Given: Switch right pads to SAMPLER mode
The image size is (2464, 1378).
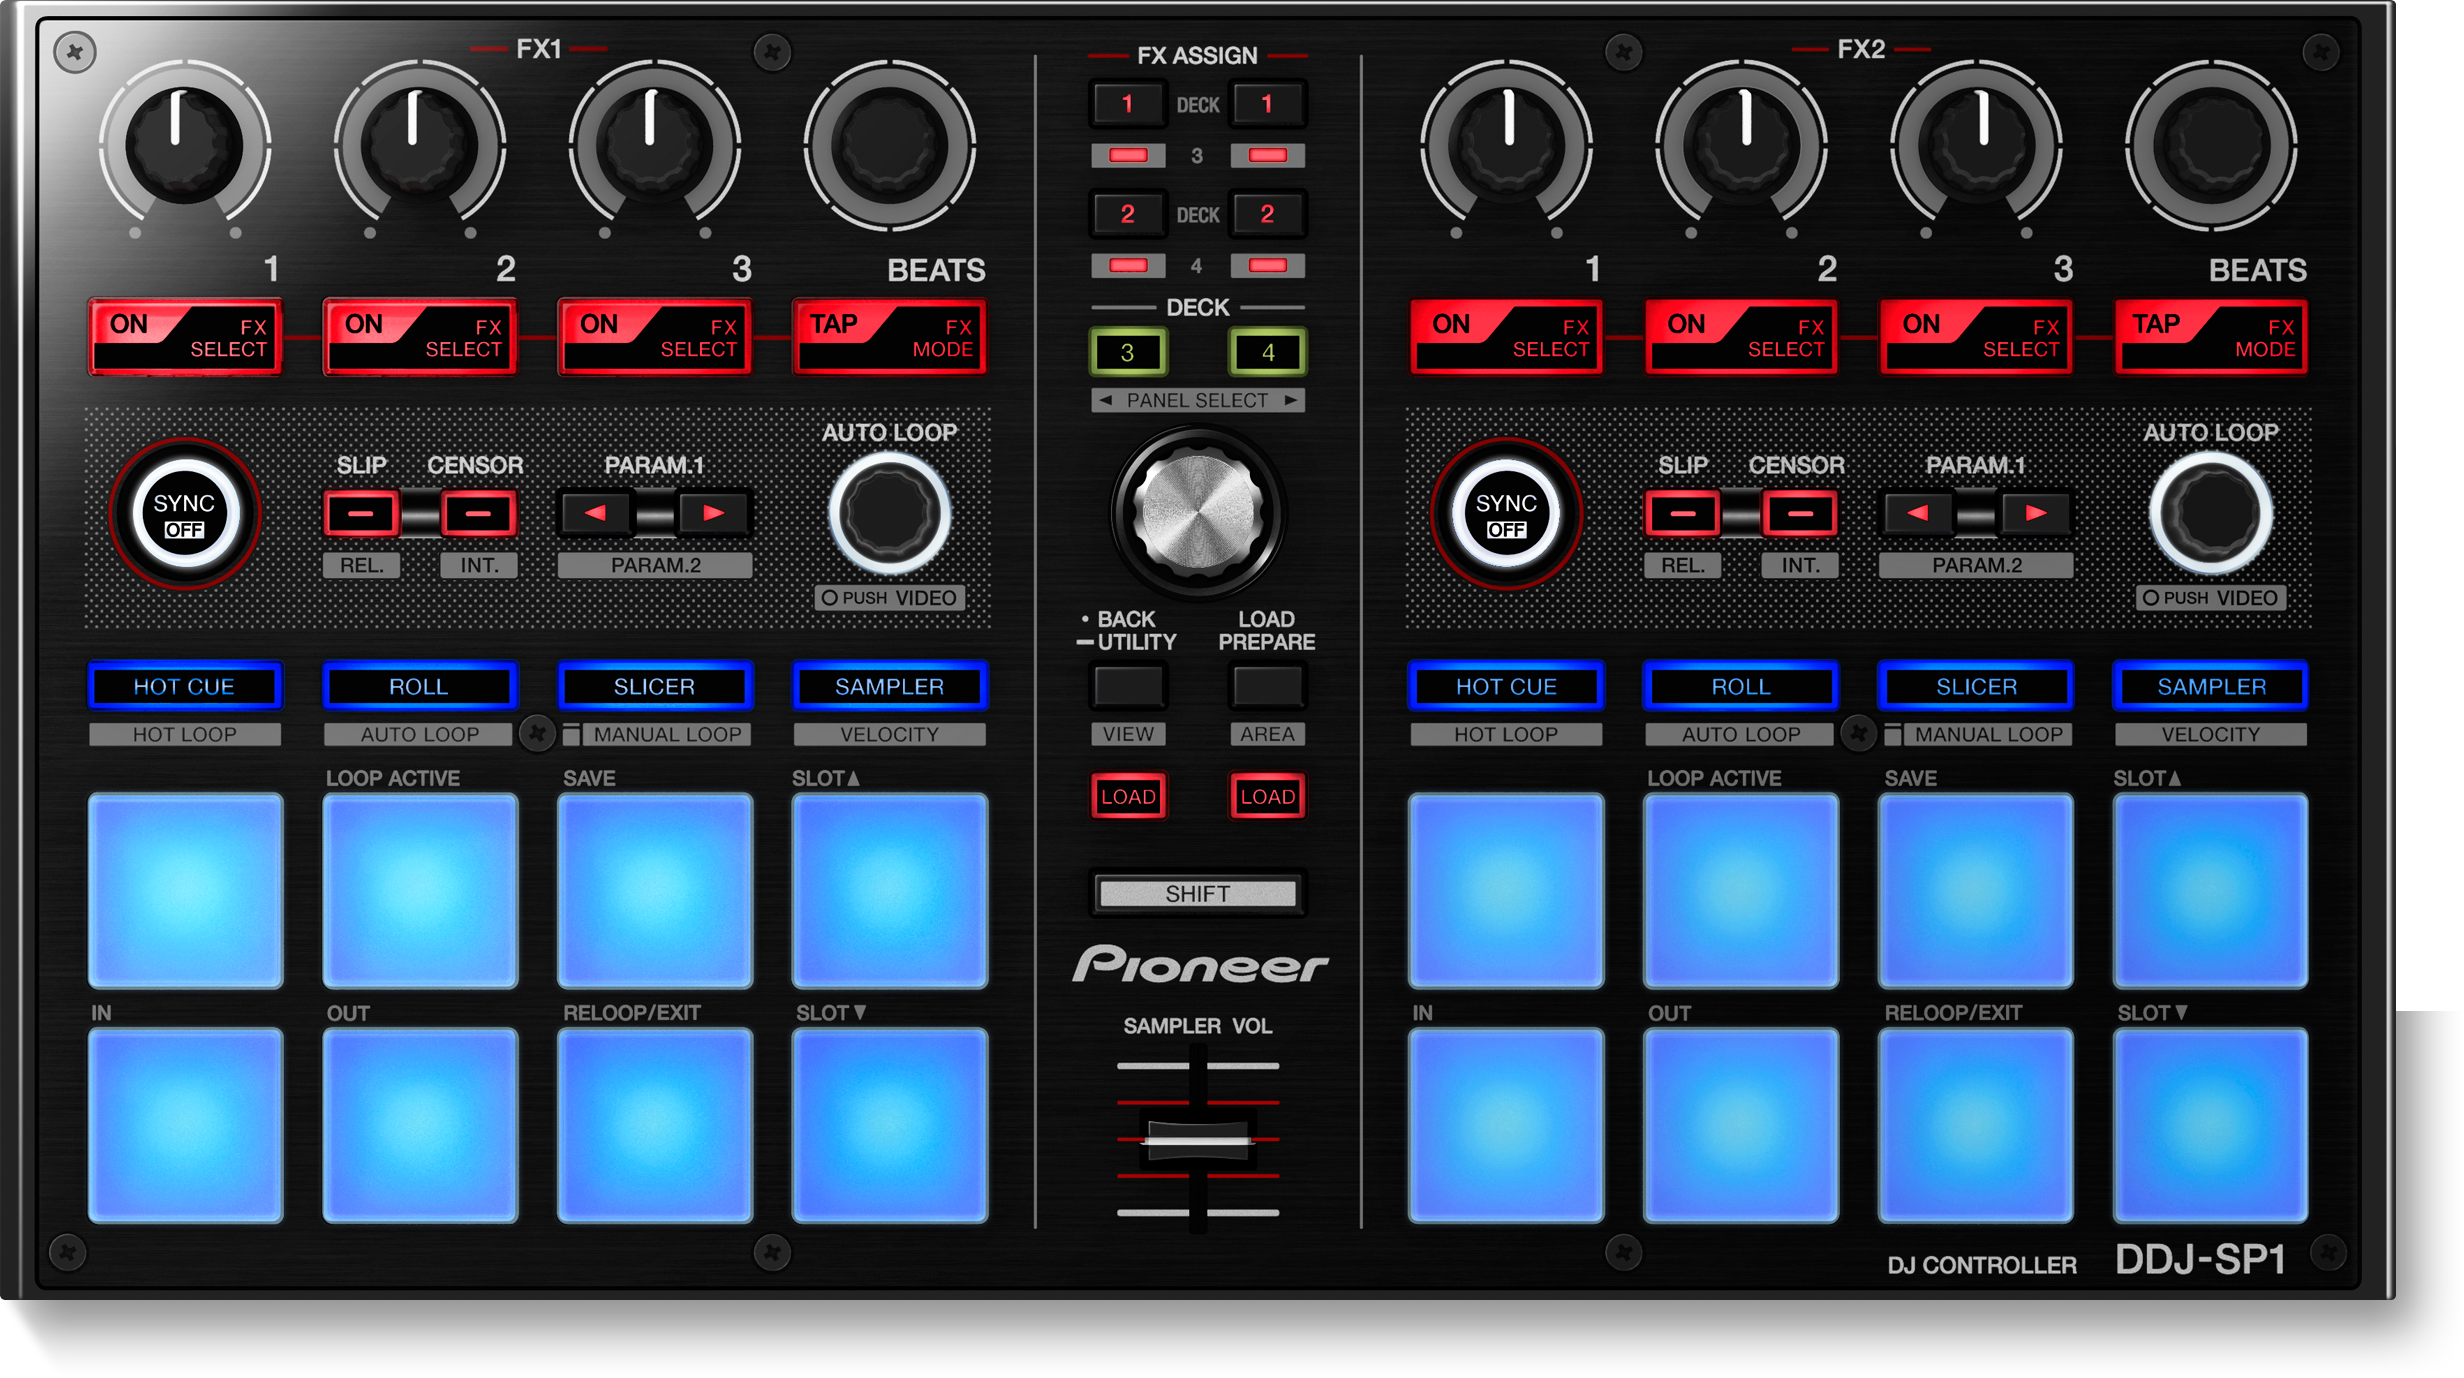Looking at the screenshot, I should pos(2210,686).
